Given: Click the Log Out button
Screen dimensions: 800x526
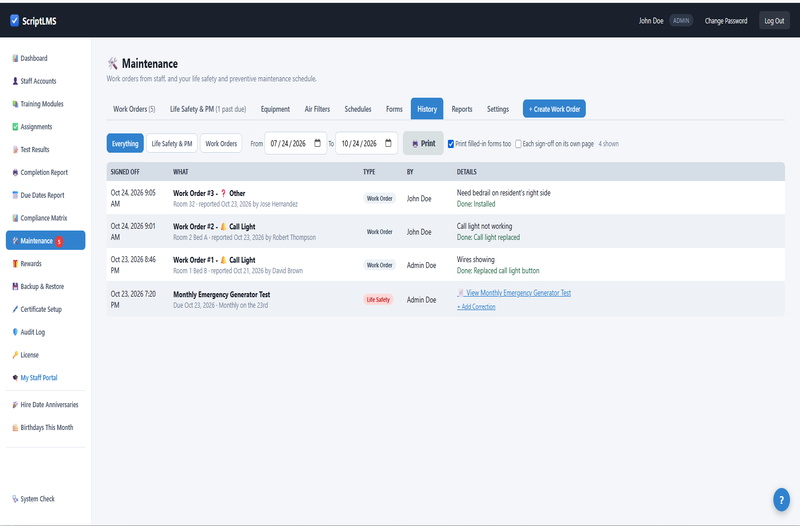Looking at the screenshot, I should pyautogui.click(x=774, y=20).
